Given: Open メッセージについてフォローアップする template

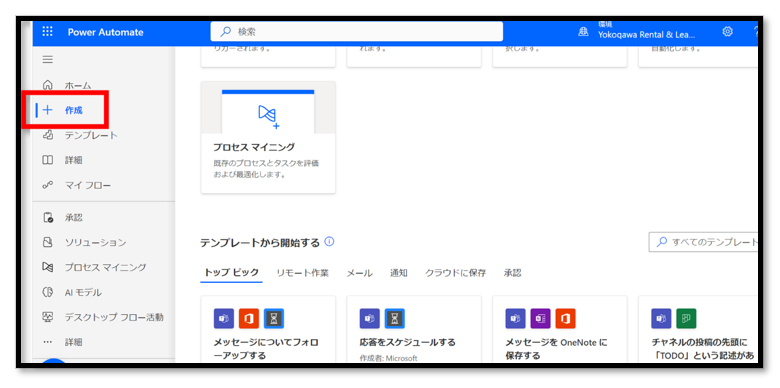Looking at the screenshot, I should 268,329.
